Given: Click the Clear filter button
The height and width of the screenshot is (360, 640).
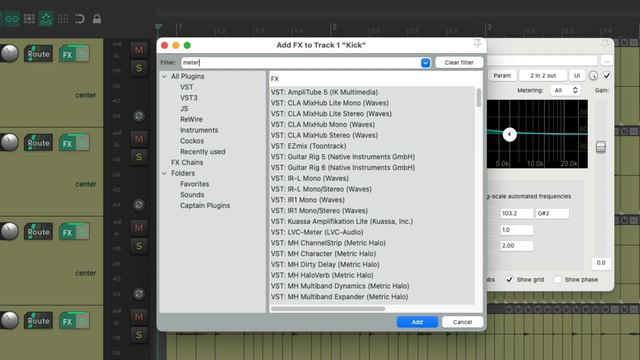Looking at the screenshot, I should [459, 62].
